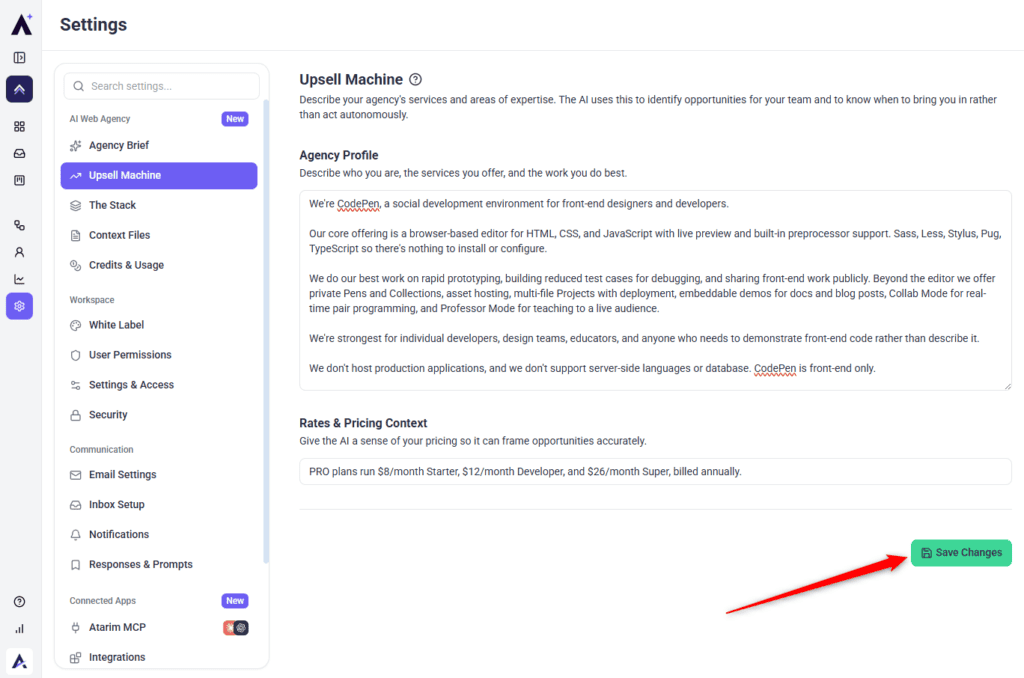Click the Settings page title

coord(93,25)
